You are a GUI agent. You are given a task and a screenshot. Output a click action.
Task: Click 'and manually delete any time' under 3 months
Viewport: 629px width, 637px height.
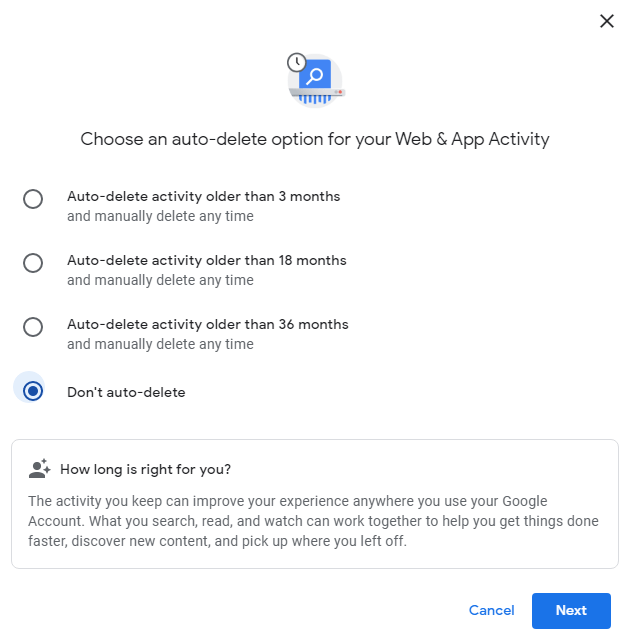pyautogui.click(x=160, y=216)
